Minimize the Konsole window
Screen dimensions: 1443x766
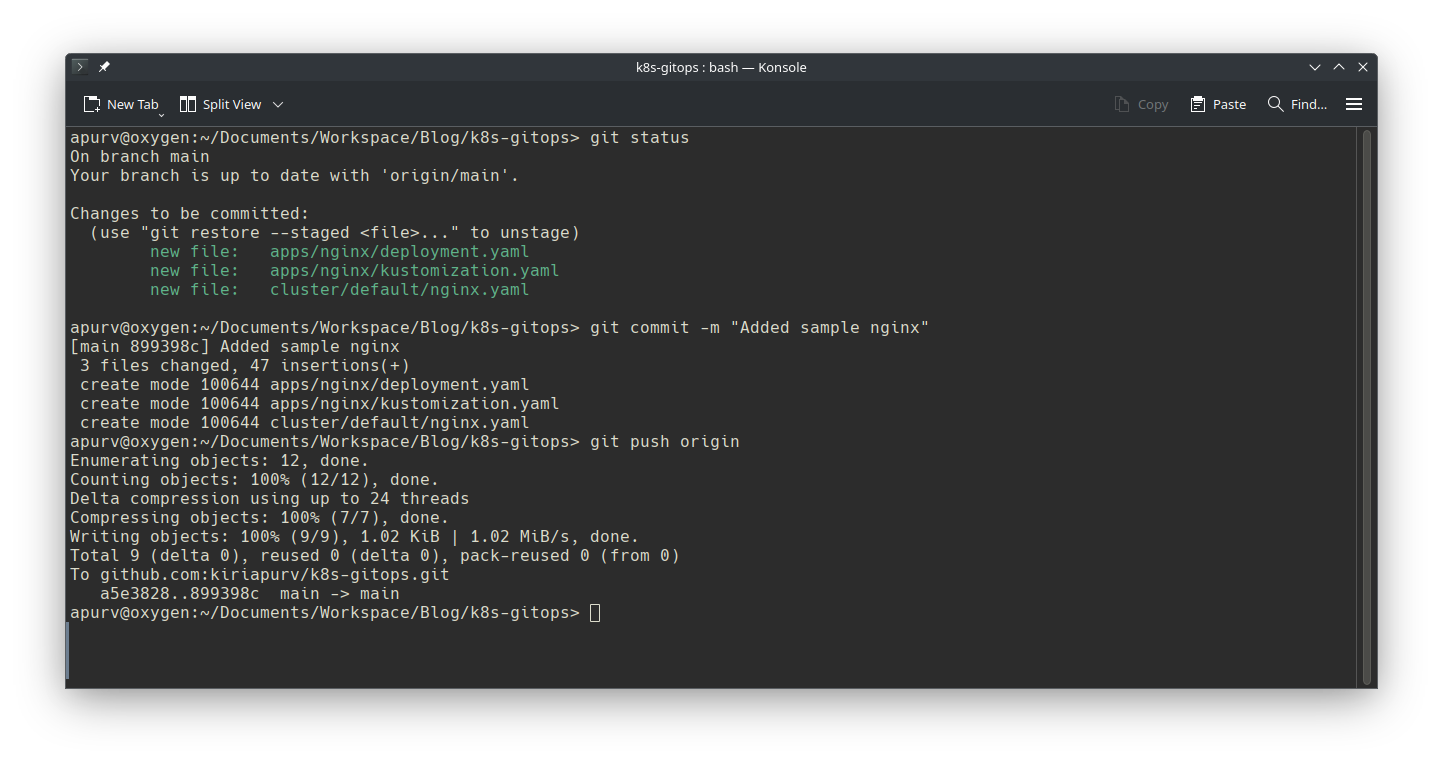pos(1315,67)
